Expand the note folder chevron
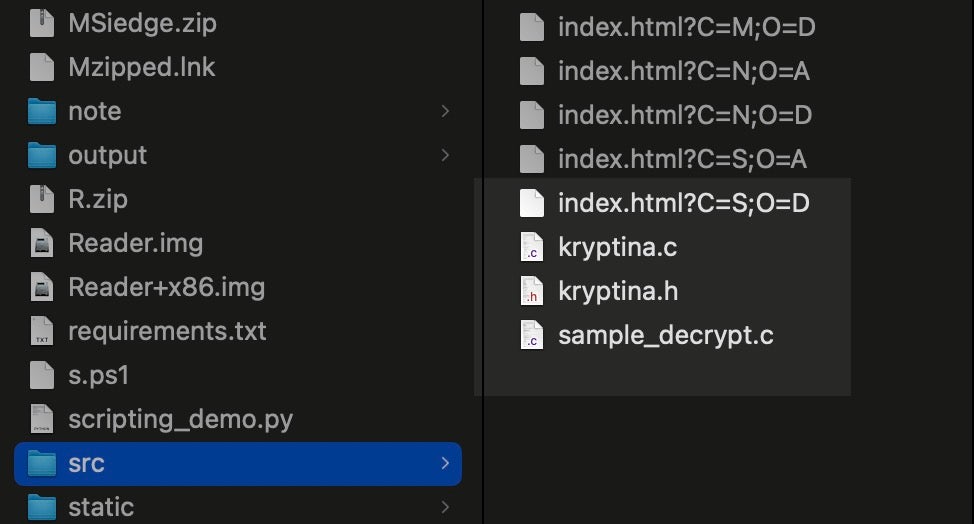The height and width of the screenshot is (524, 974). (x=445, y=111)
